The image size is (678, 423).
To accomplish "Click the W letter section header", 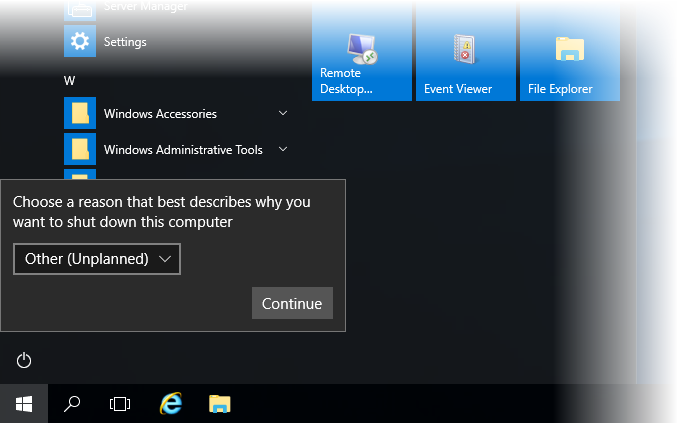I will (x=69, y=80).
